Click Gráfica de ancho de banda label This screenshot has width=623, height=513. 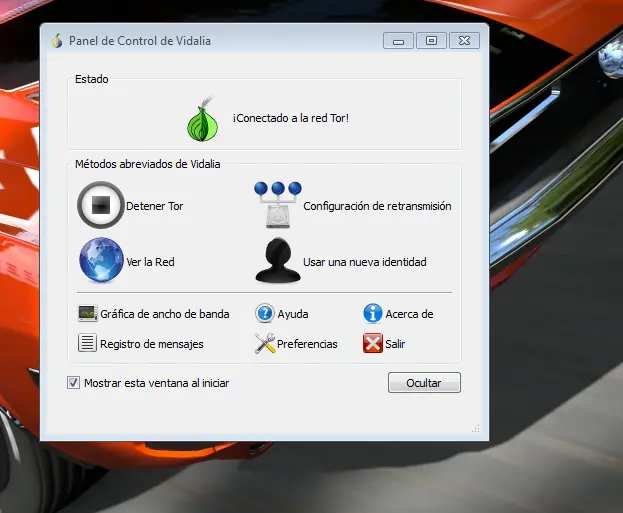tap(165, 314)
